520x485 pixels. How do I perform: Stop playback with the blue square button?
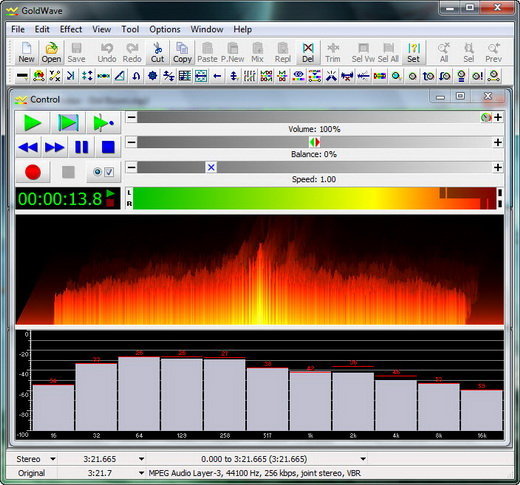pos(108,147)
